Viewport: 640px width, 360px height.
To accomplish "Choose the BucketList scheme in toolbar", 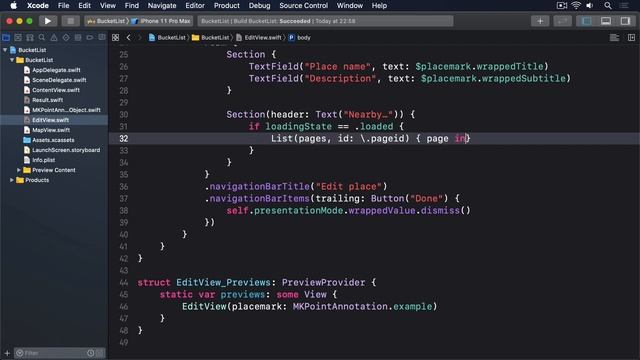I will tap(106, 21).
